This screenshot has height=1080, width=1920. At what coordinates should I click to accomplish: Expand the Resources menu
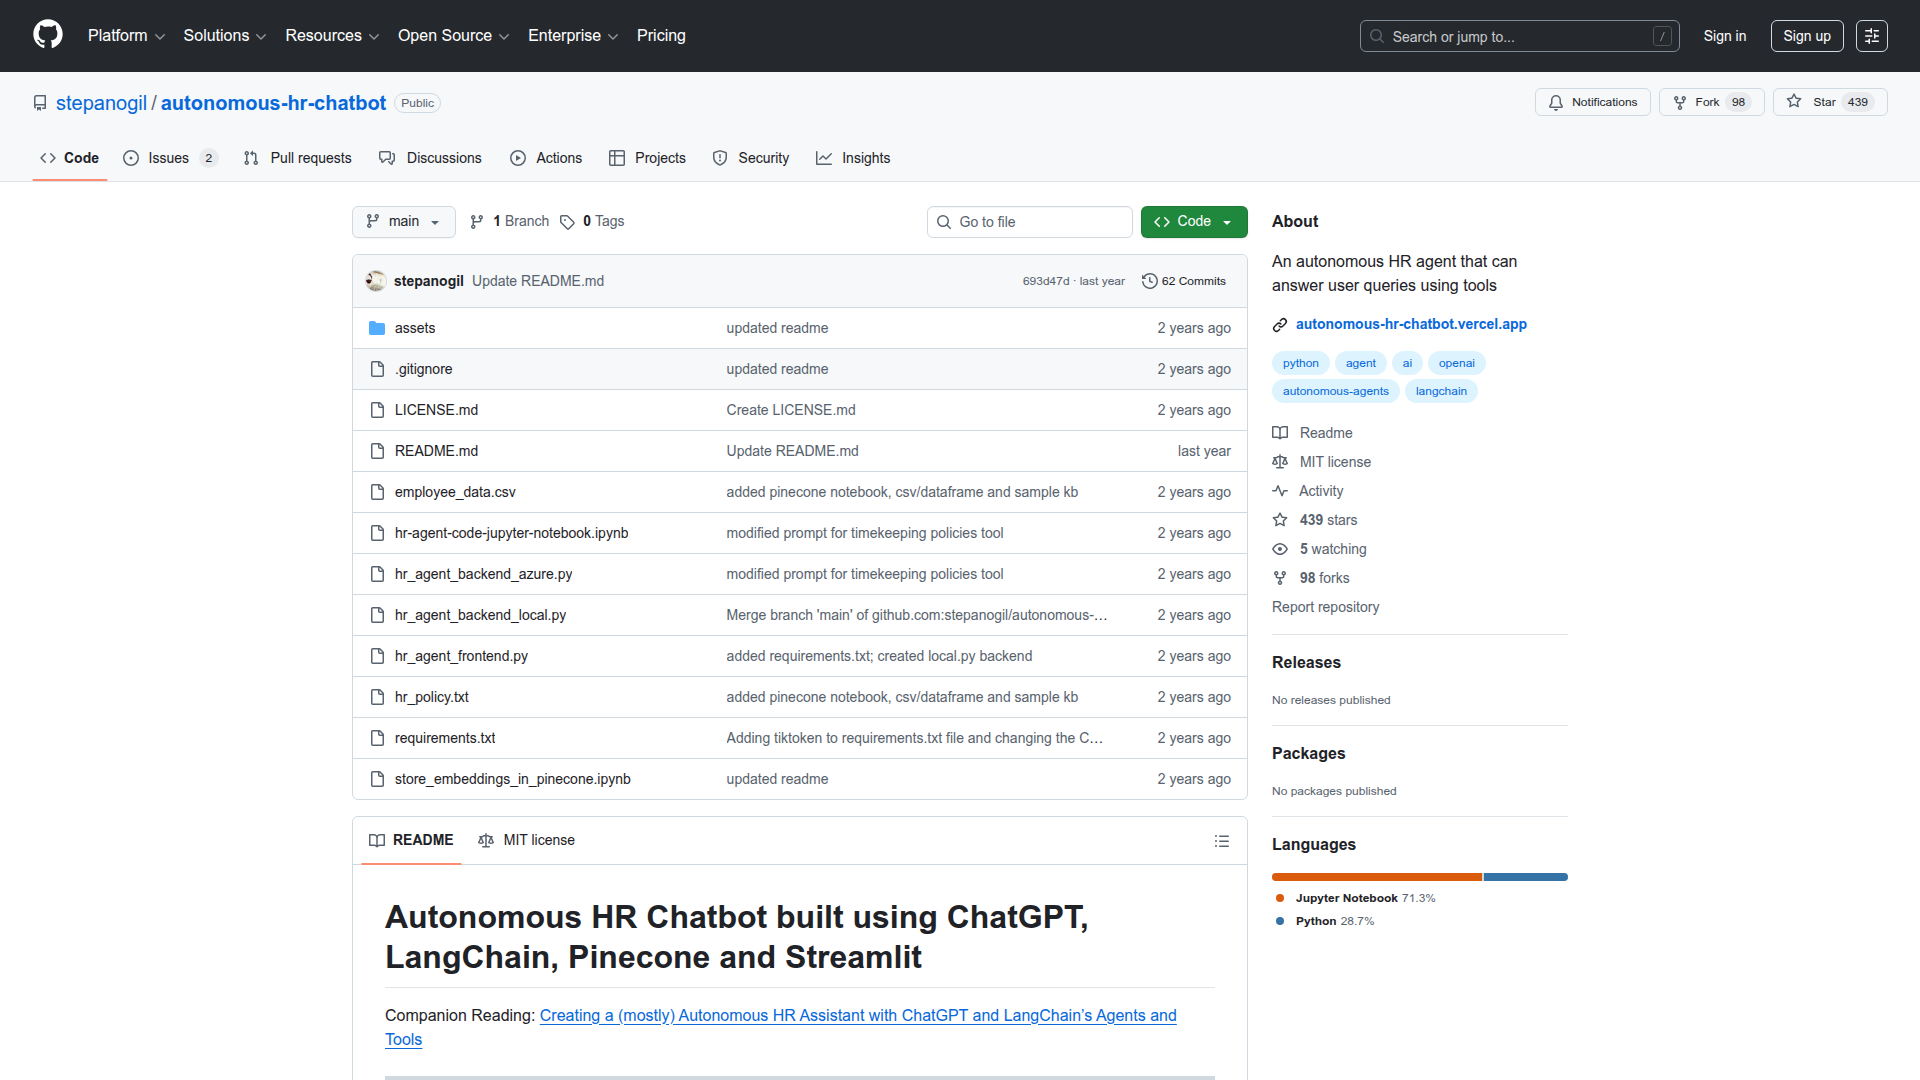pyautogui.click(x=331, y=35)
